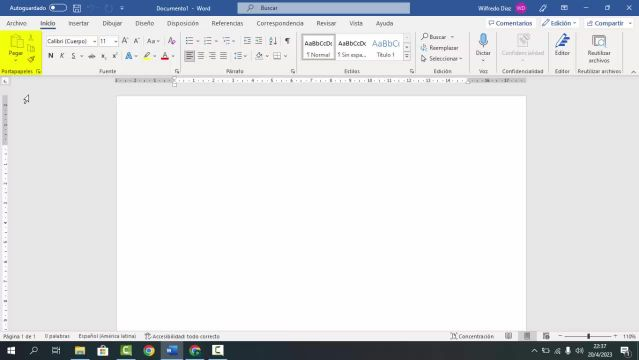Switch to Diseño tab
Viewport: 639px width, 360px height.
[x=145, y=23]
